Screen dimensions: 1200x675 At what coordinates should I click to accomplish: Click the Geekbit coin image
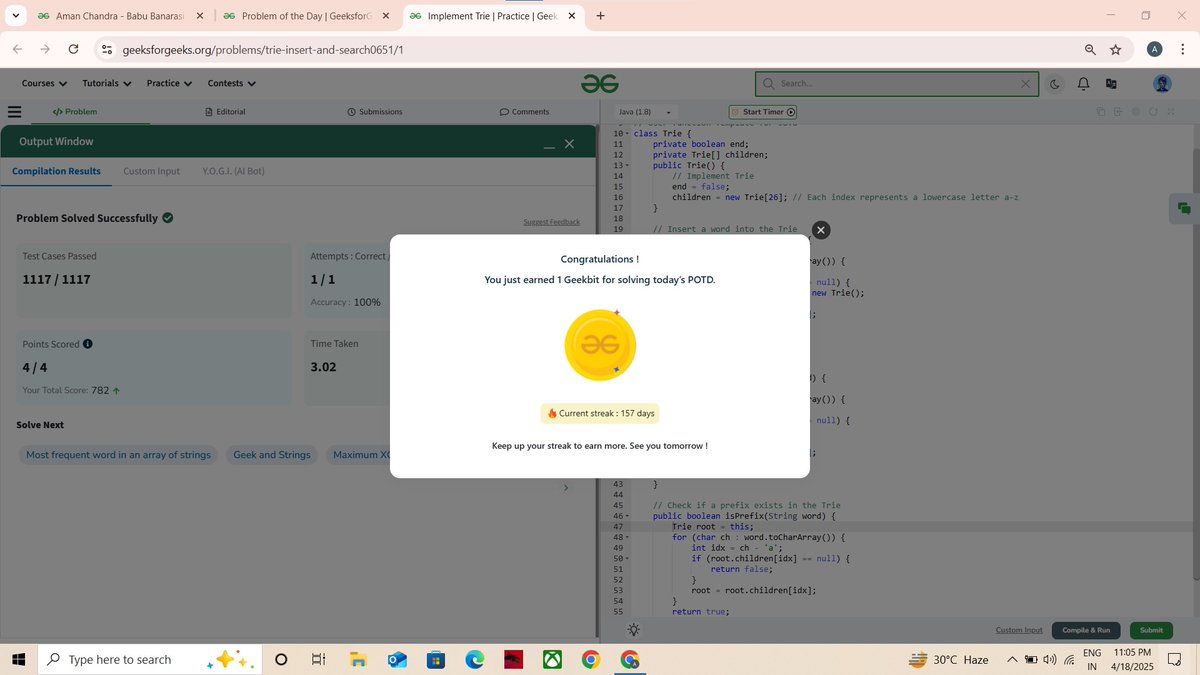pyautogui.click(x=600, y=345)
